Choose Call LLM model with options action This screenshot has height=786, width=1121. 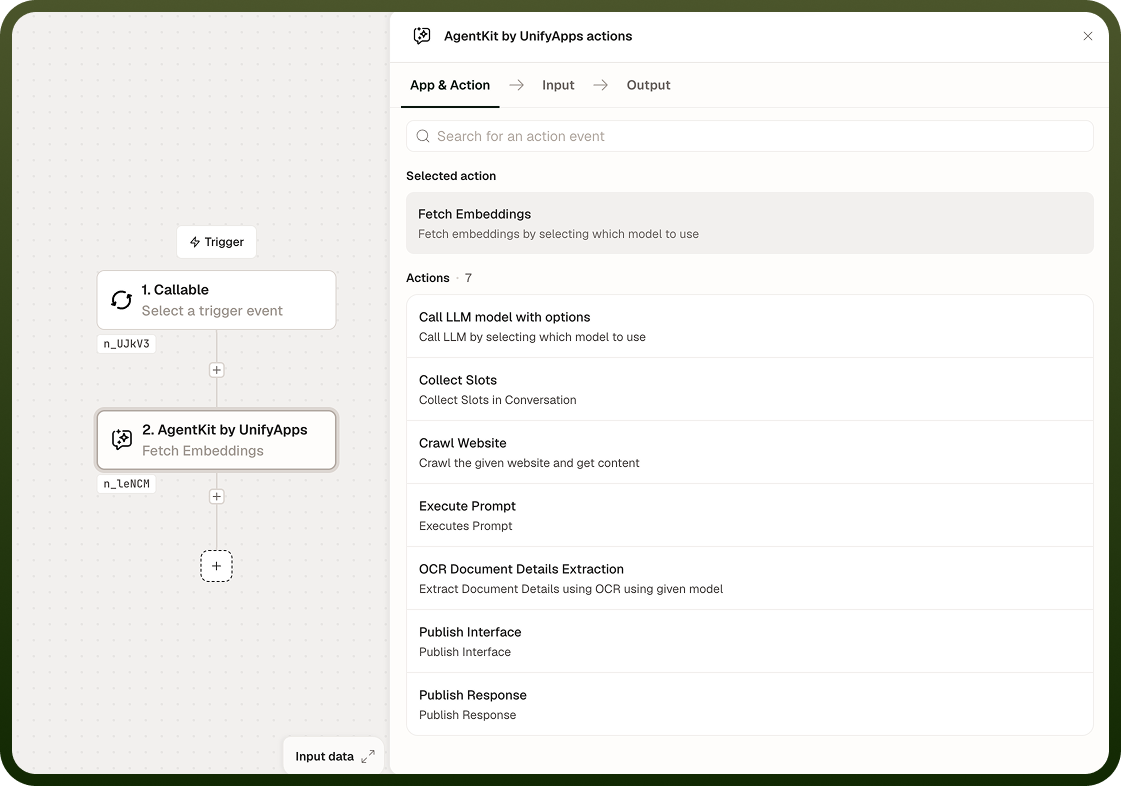(749, 326)
